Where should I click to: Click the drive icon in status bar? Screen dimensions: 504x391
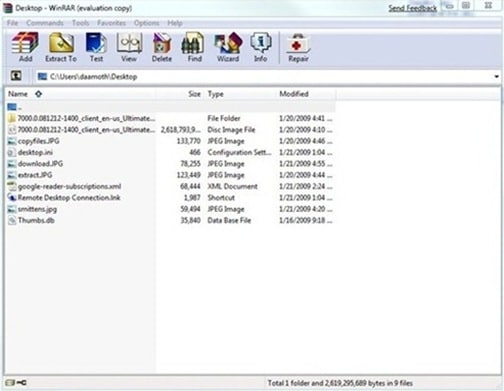click(10, 383)
